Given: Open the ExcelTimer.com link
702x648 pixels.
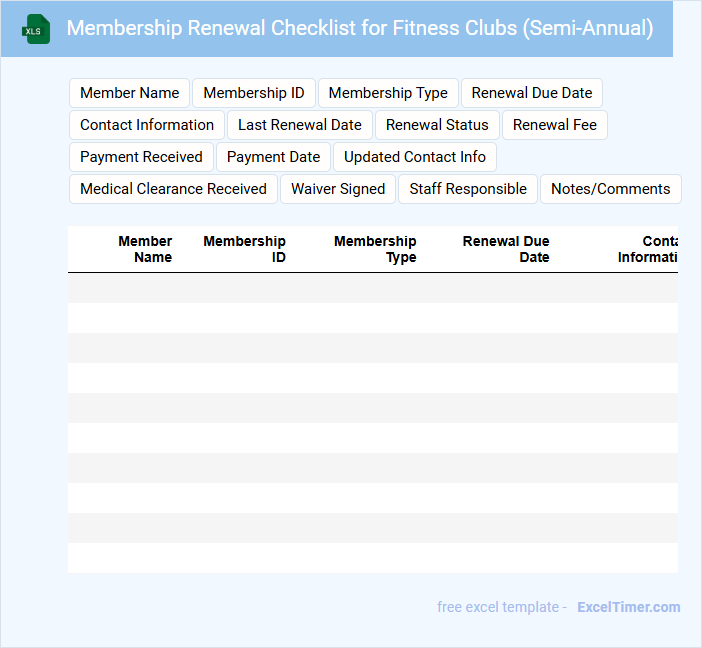Looking at the screenshot, I should [x=629, y=607].
